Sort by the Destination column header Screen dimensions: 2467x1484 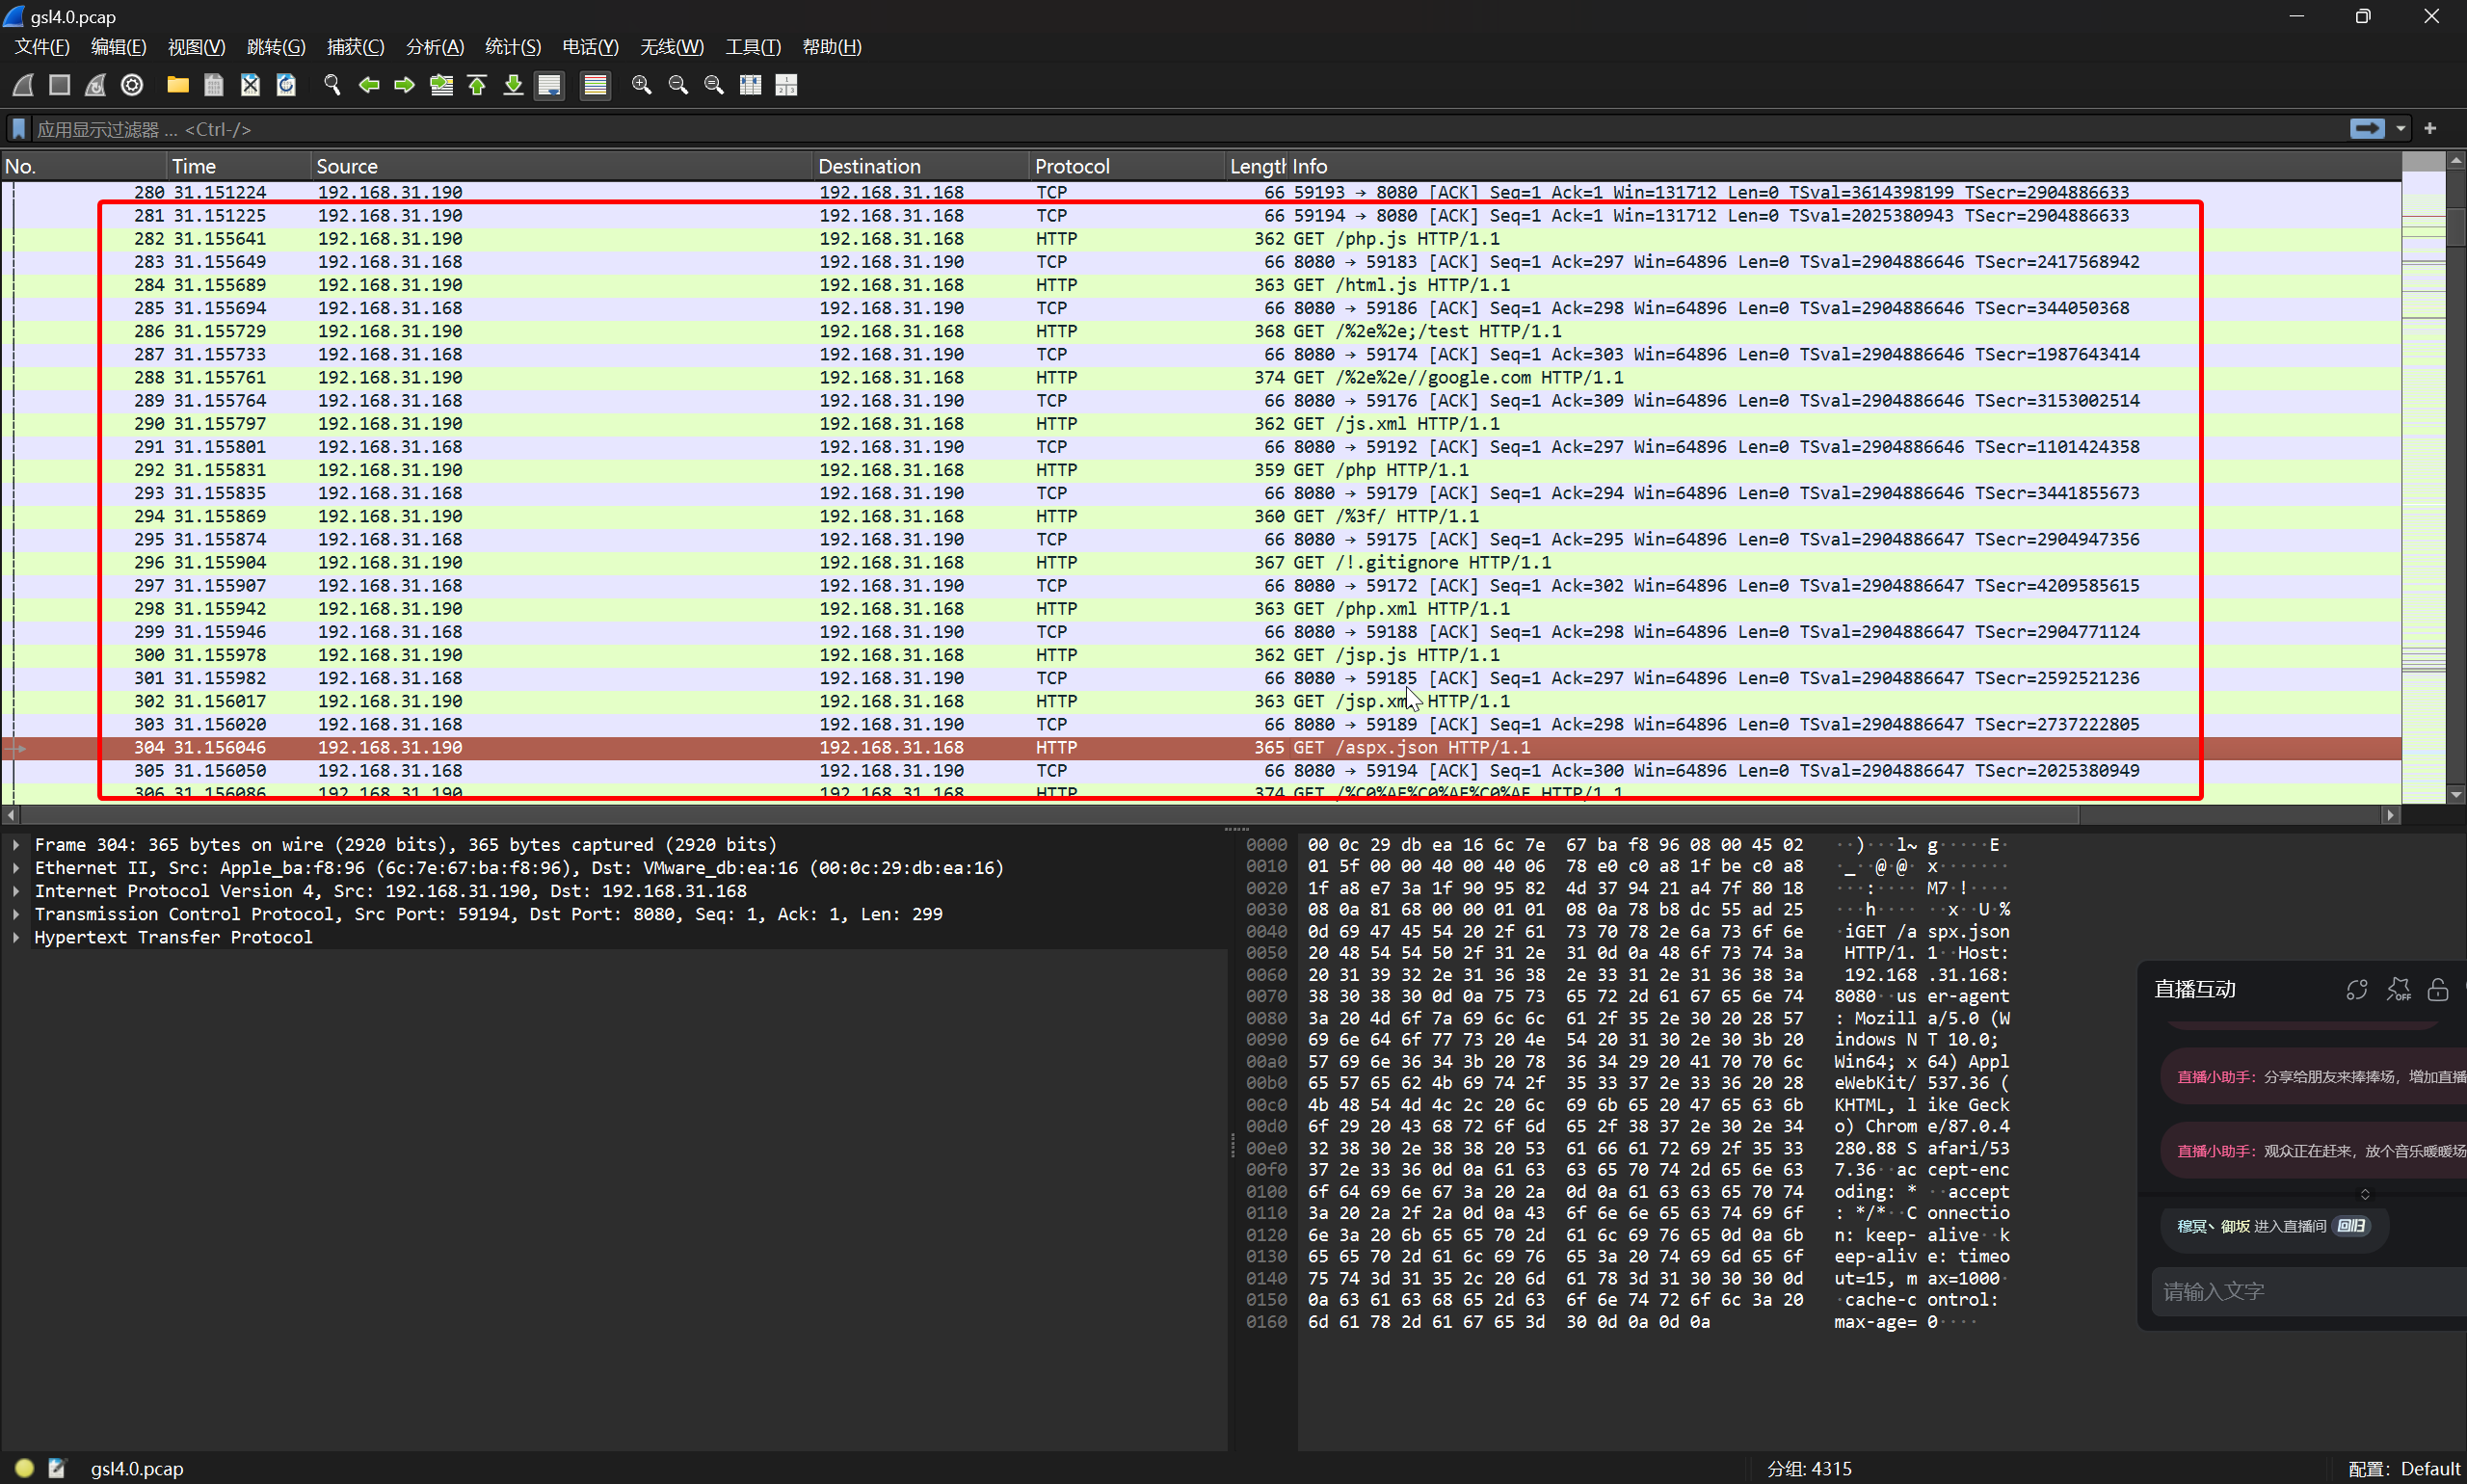(921, 166)
